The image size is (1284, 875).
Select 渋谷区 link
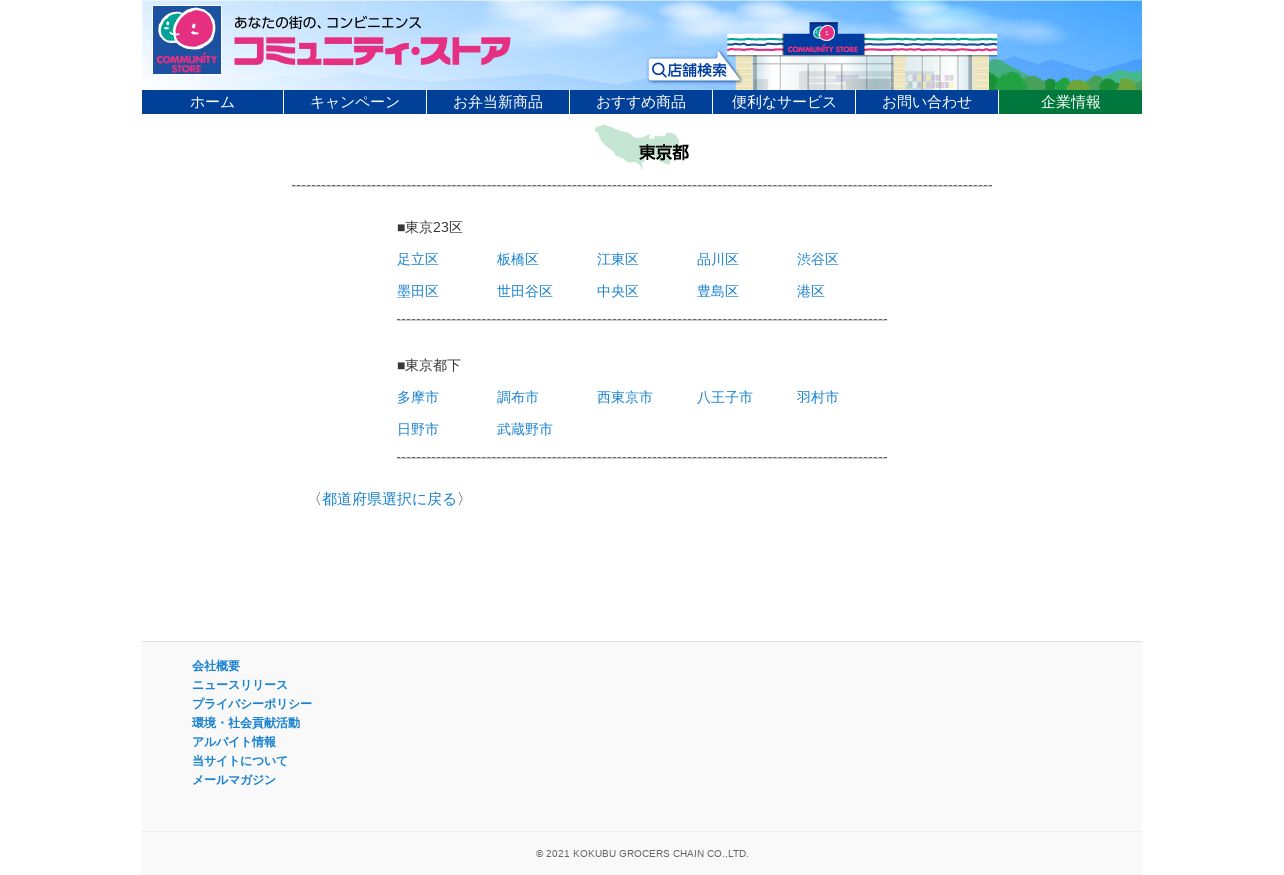(818, 259)
